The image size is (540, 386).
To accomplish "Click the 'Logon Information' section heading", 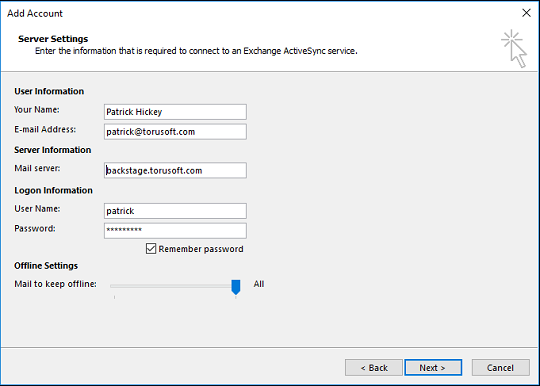I will [x=53, y=190].
